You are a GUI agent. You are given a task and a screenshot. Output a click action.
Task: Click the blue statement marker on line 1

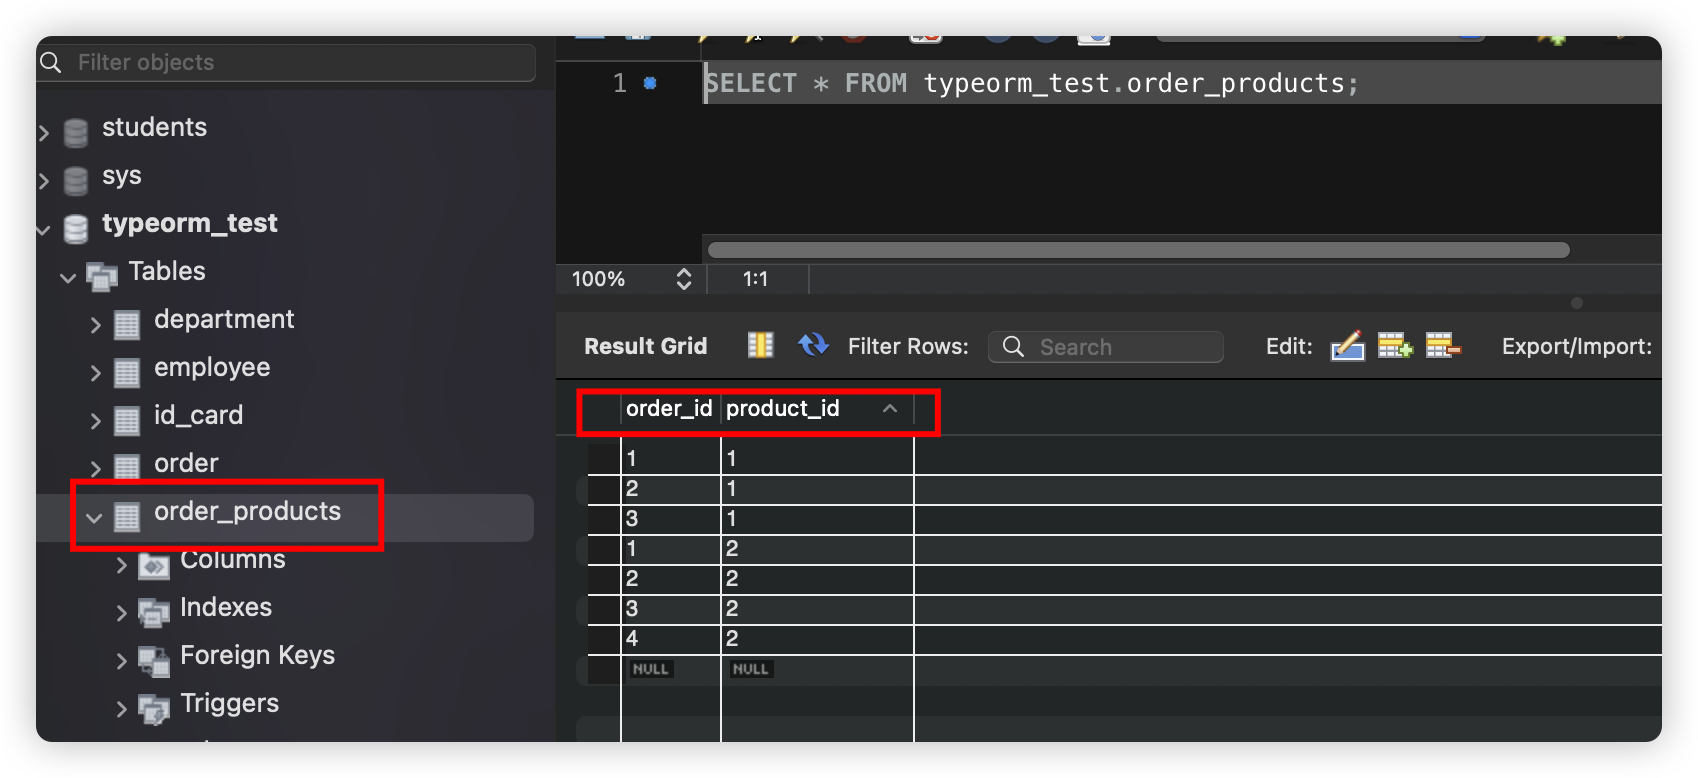point(650,84)
